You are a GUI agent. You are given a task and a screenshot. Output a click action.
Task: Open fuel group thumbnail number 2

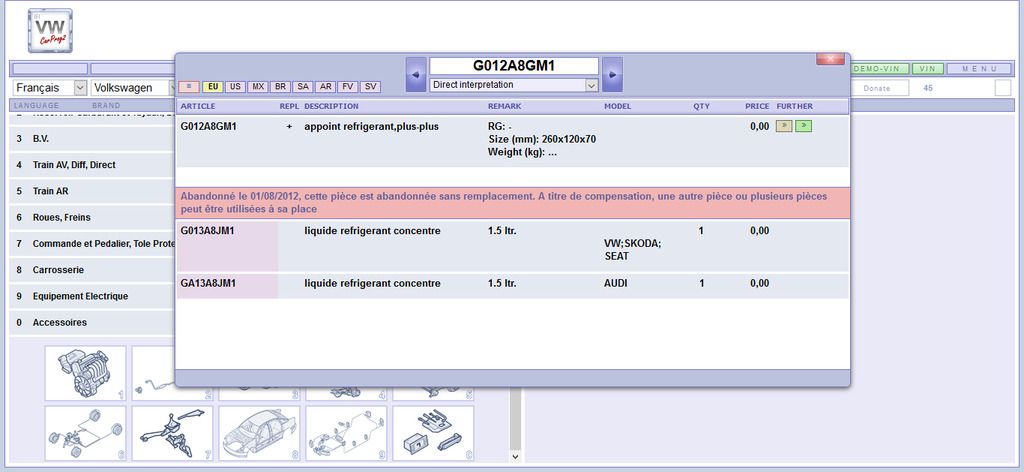point(153,373)
